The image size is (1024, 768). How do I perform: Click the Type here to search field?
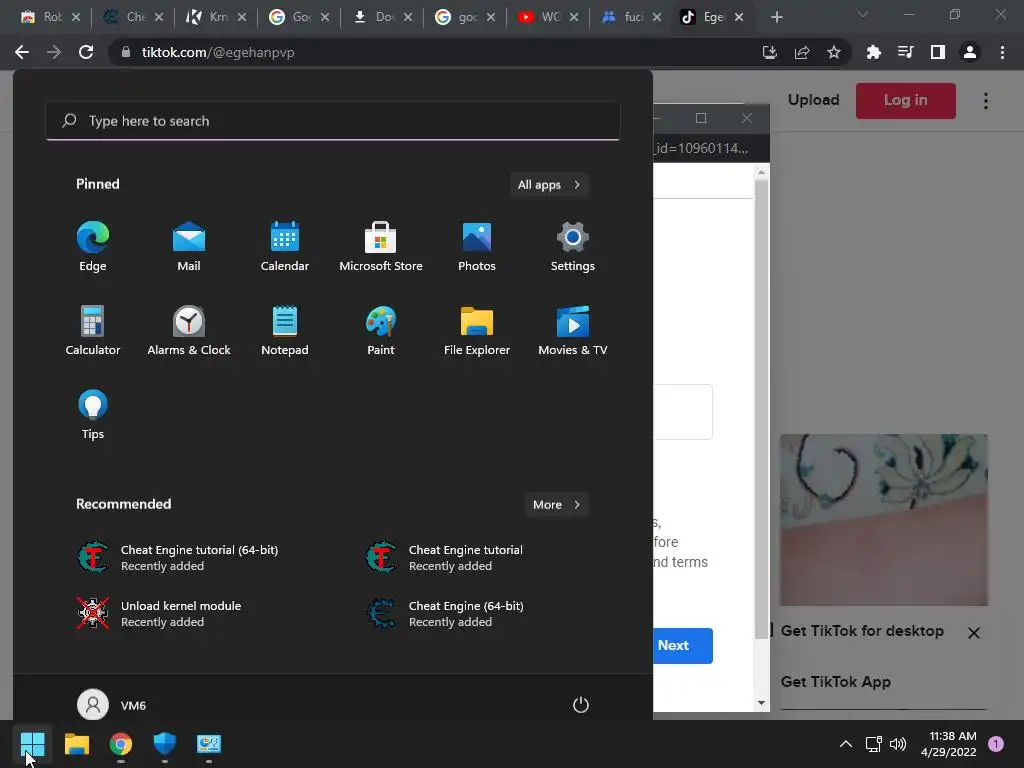pos(332,121)
